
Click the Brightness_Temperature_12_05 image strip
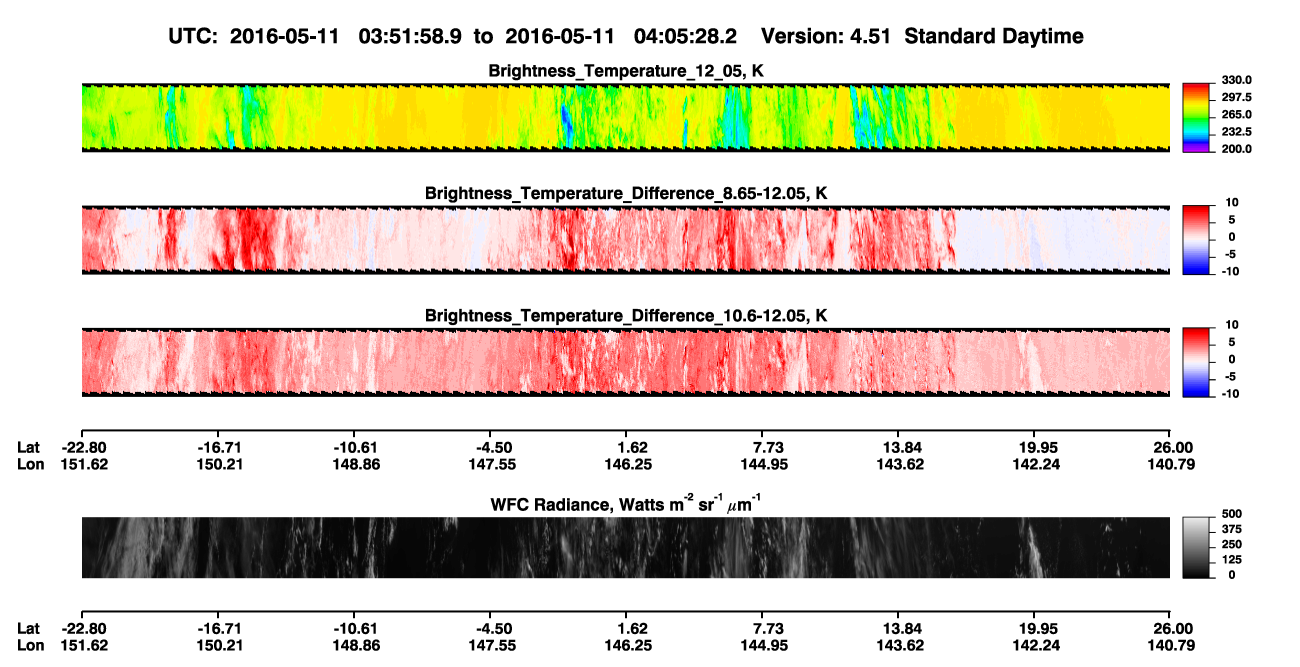pos(625,117)
